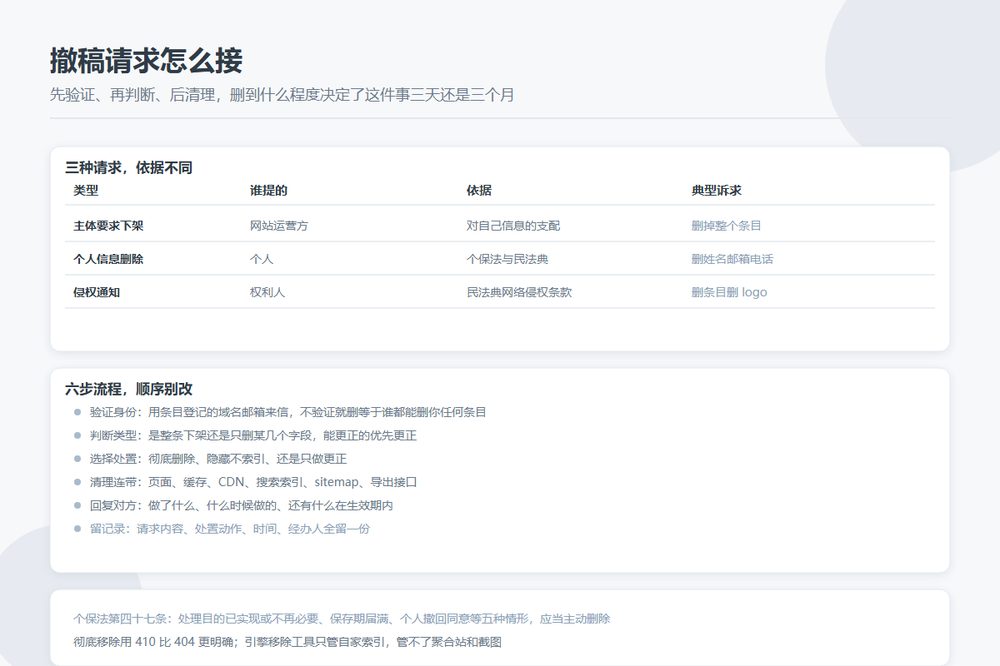The image size is (1000, 666).
Task: Click the cell 删姓名邮箱电话
Action: coord(732,259)
